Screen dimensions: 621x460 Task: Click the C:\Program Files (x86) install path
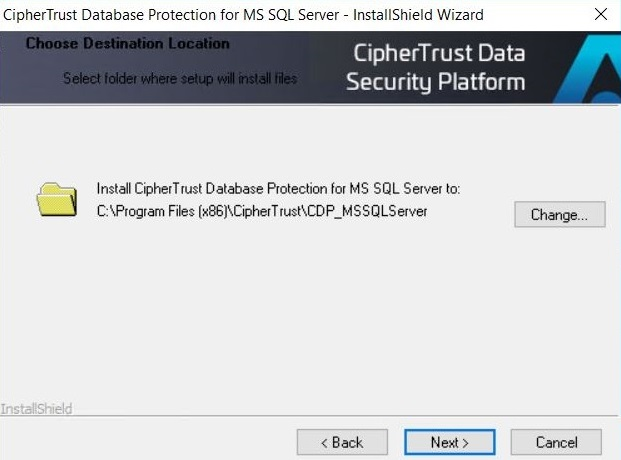(x=262, y=211)
